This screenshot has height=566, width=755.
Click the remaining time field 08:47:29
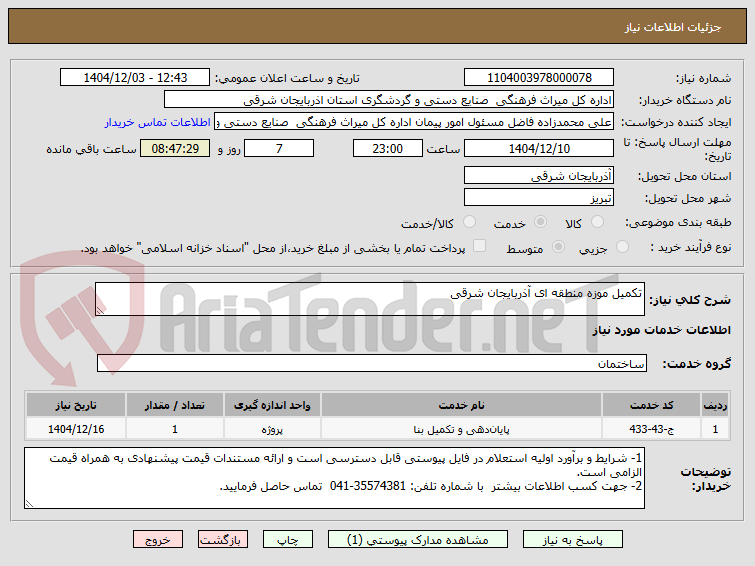[175, 148]
